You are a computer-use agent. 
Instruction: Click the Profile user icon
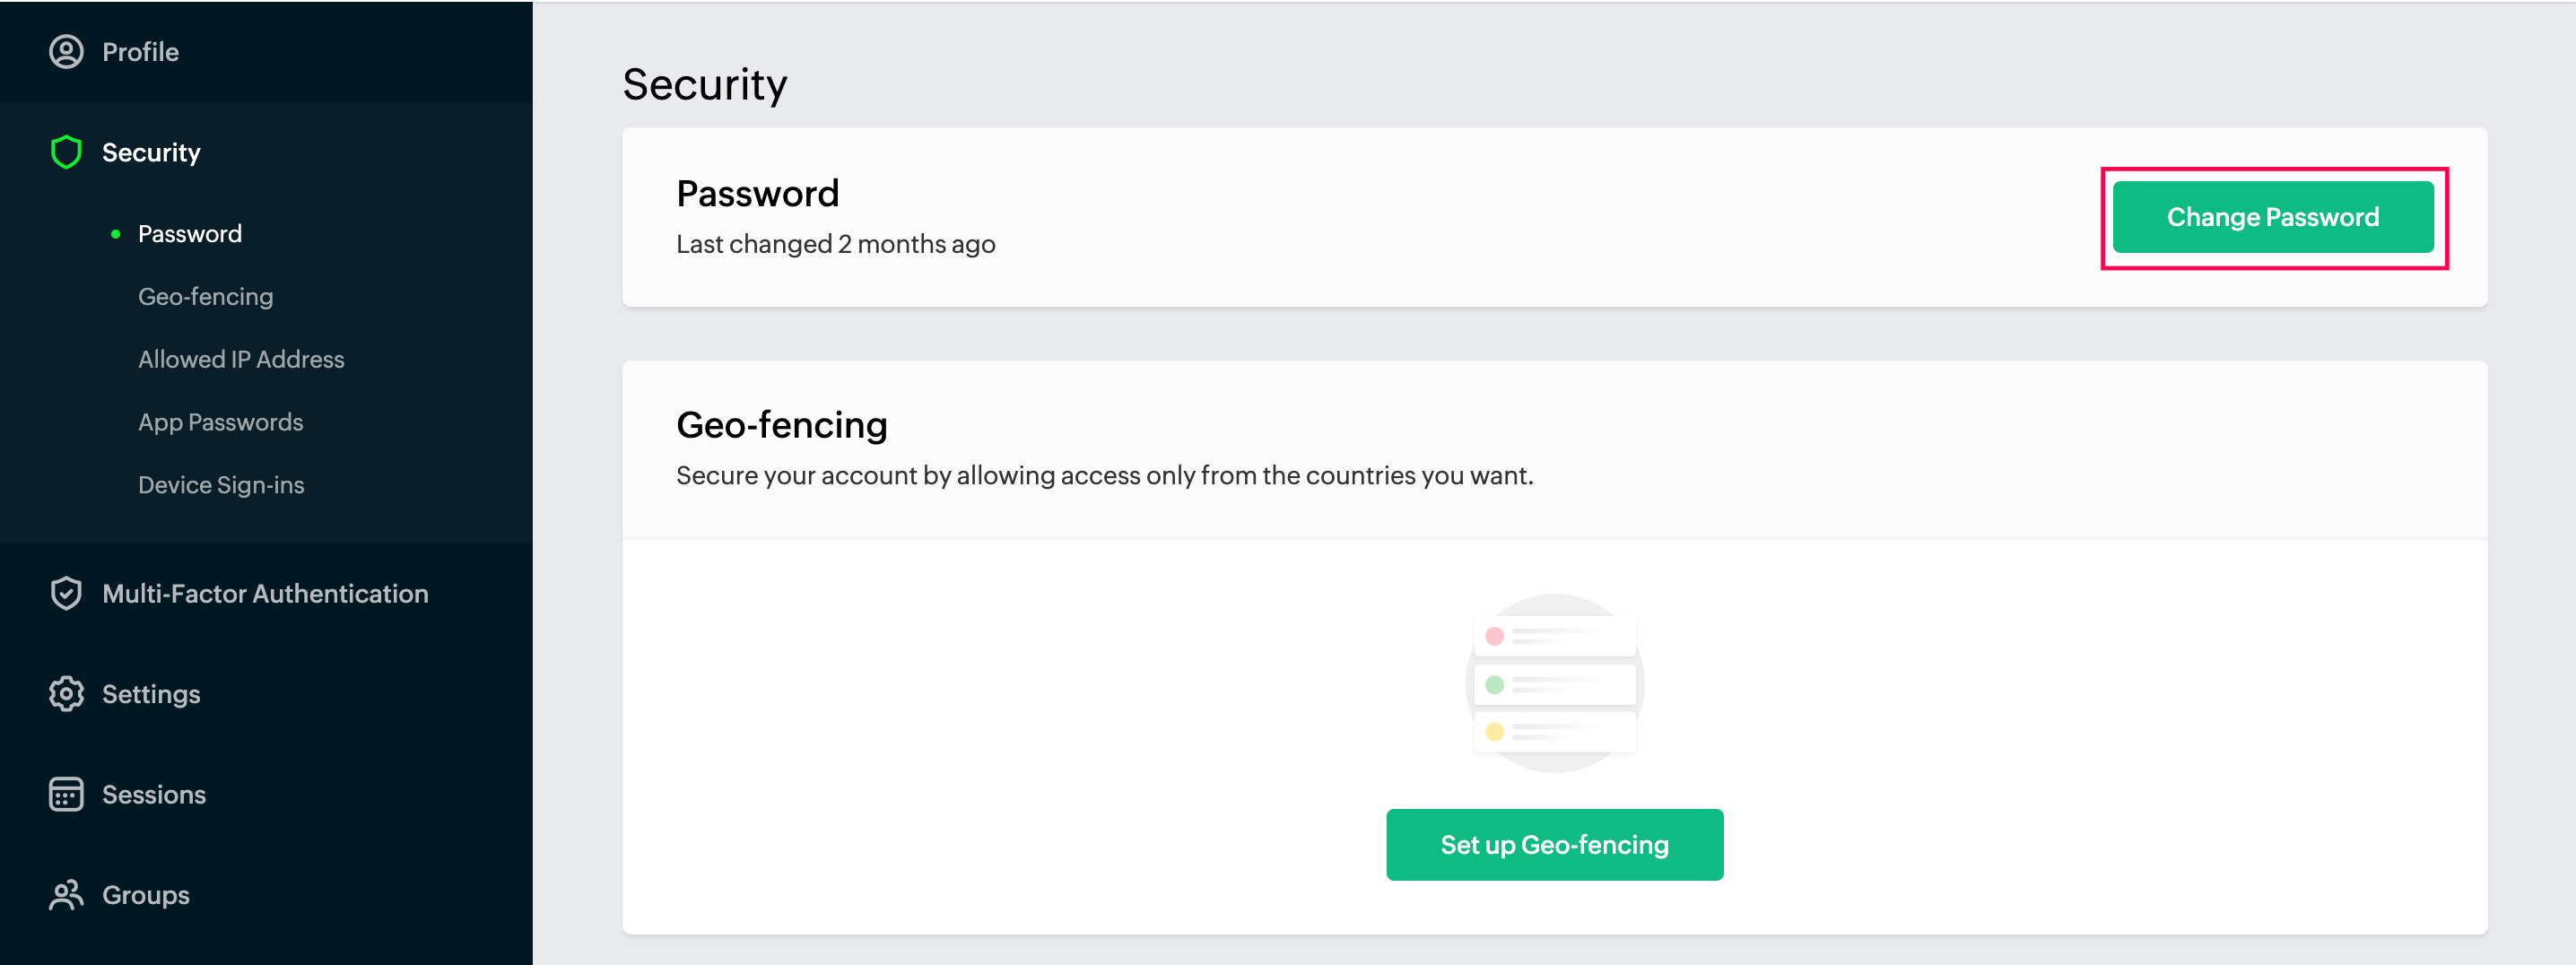66,52
